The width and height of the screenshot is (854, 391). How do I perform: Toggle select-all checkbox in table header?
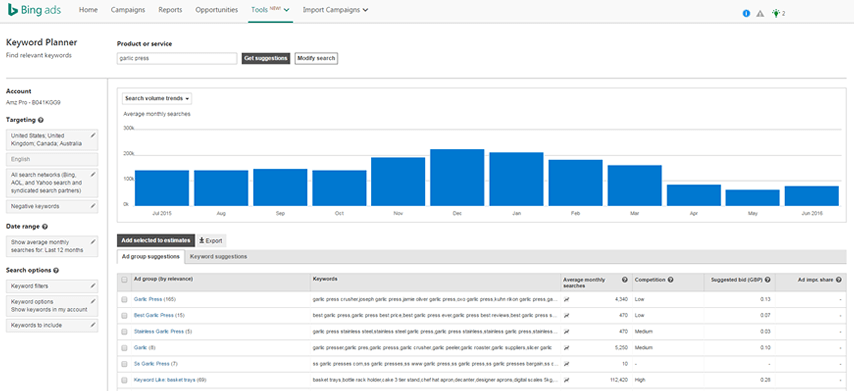click(x=125, y=279)
